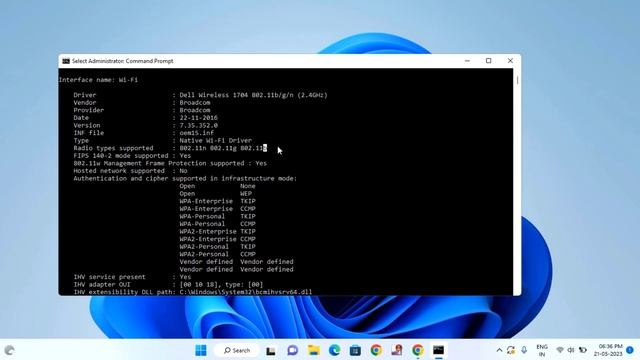The height and width of the screenshot is (360, 640).
Task: Click the 'Radio types supported' label
Action: 113,148
